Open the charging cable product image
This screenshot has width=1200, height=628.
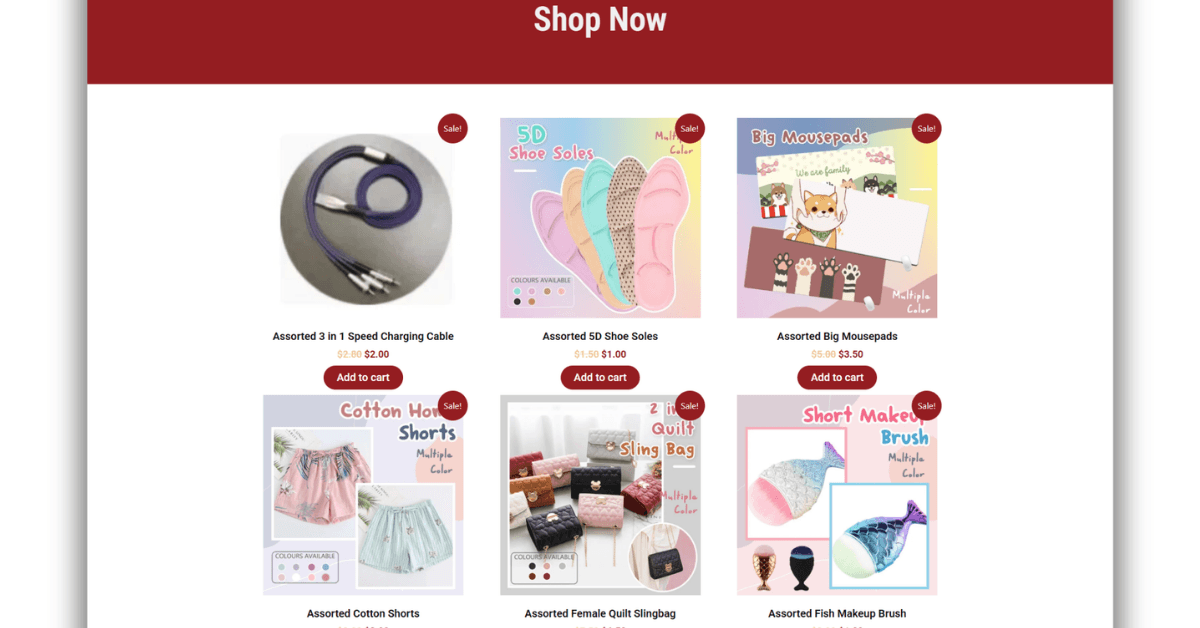pyautogui.click(x=363, y=218)
